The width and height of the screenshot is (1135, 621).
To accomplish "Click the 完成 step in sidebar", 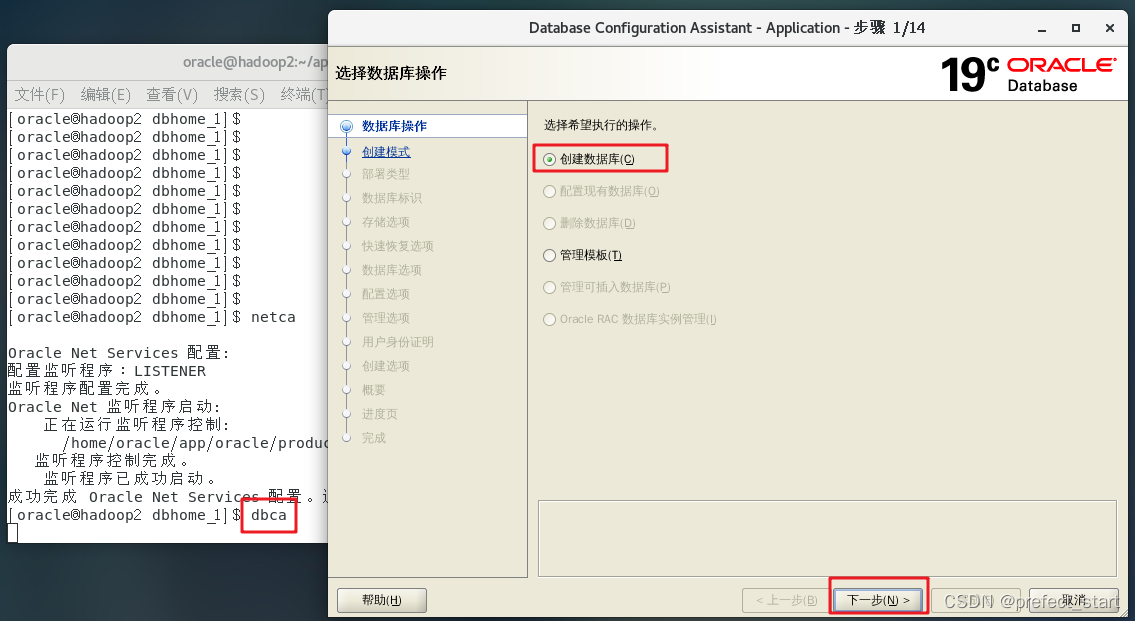I will 374,438.
